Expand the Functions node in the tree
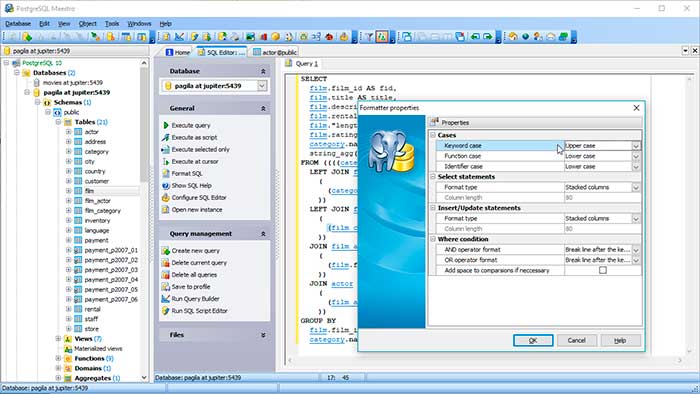The height and width of the screenshot is (394, 700). (58, 358)
